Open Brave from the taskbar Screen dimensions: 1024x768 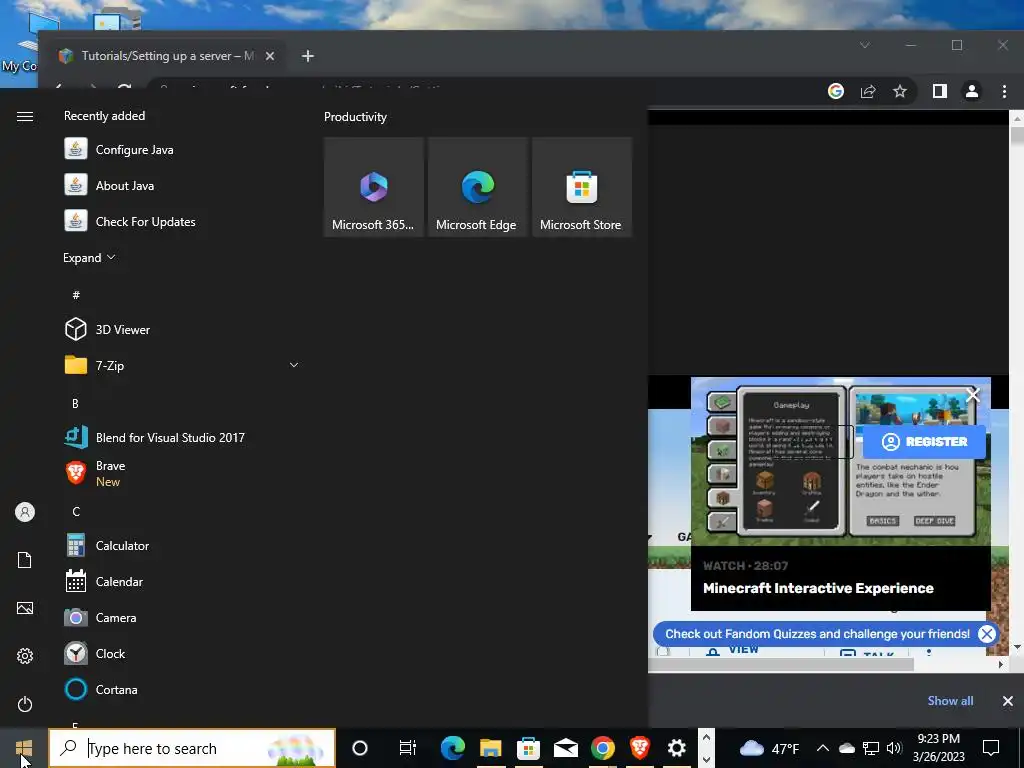(x=640, y=748)
